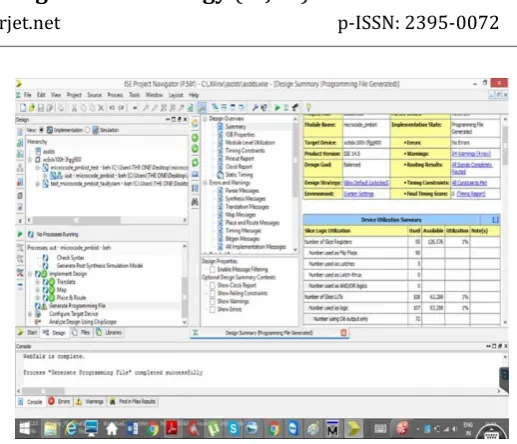Open the System Settings link
The width and height of the screenshot is (517, 444).
coord(359,194)
